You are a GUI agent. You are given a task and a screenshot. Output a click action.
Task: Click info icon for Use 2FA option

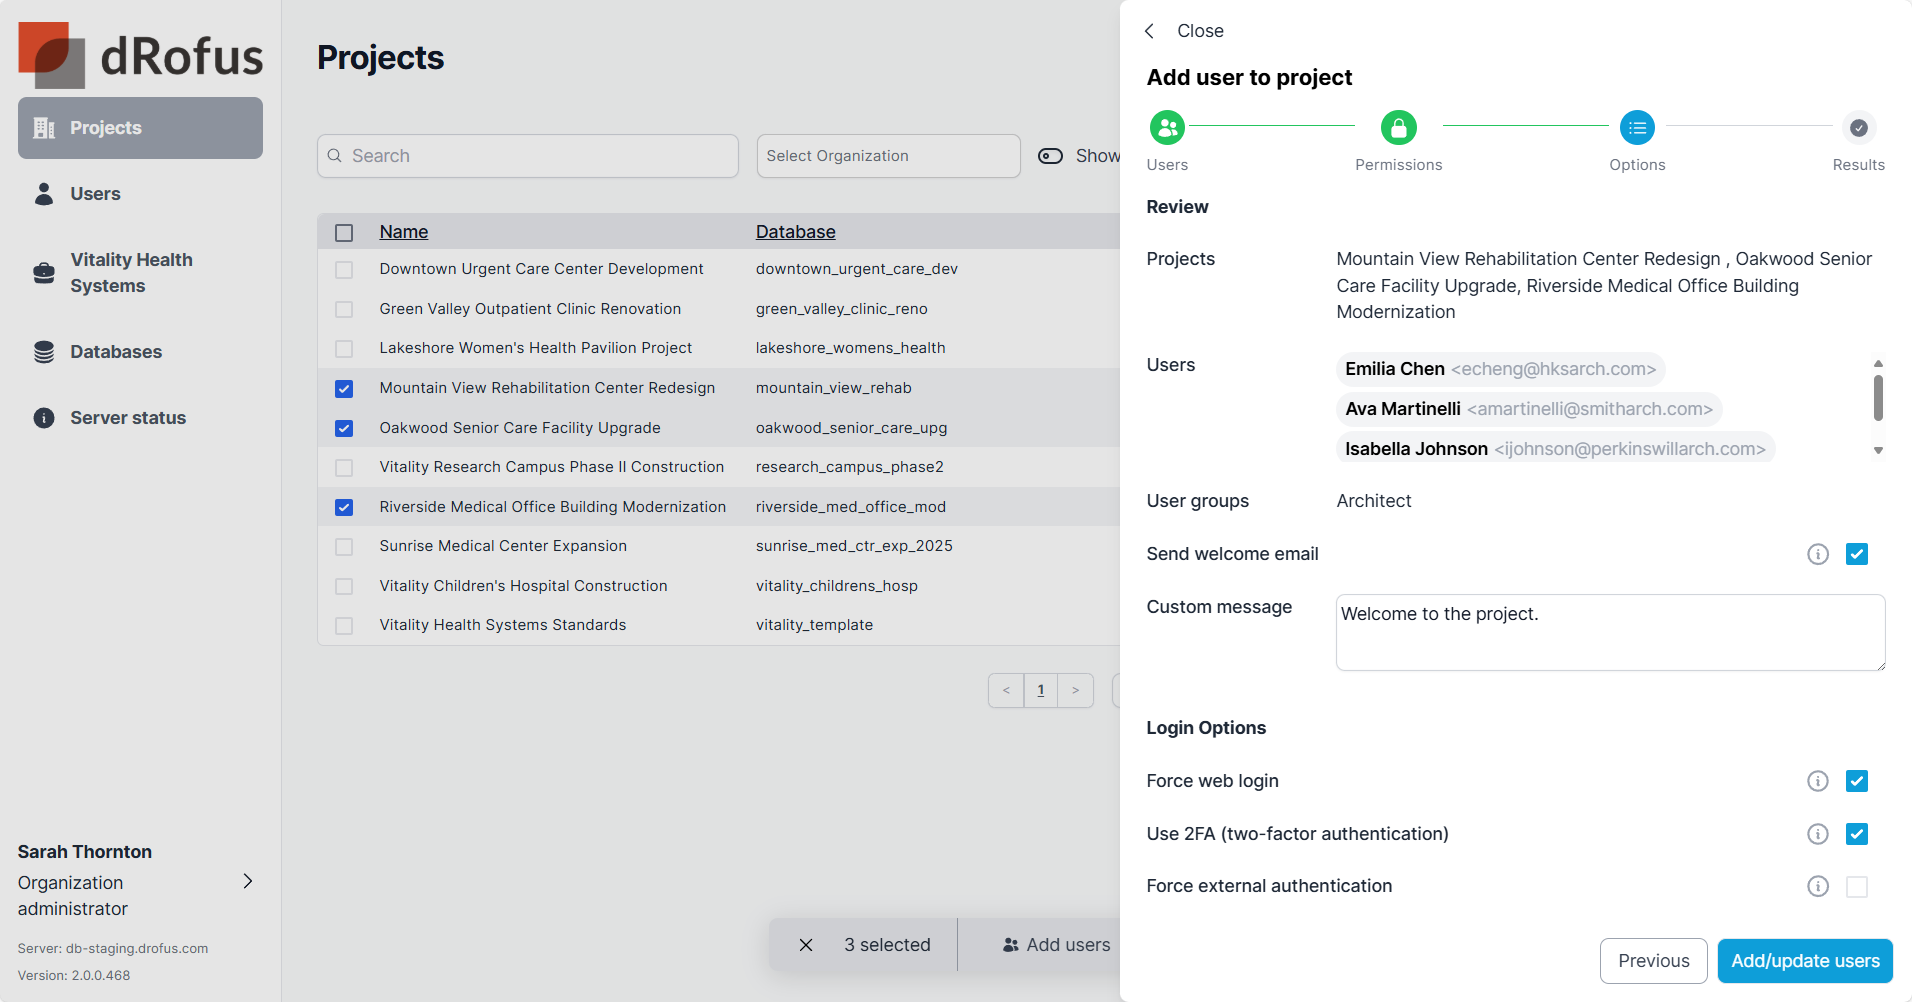click(1817, 834)
